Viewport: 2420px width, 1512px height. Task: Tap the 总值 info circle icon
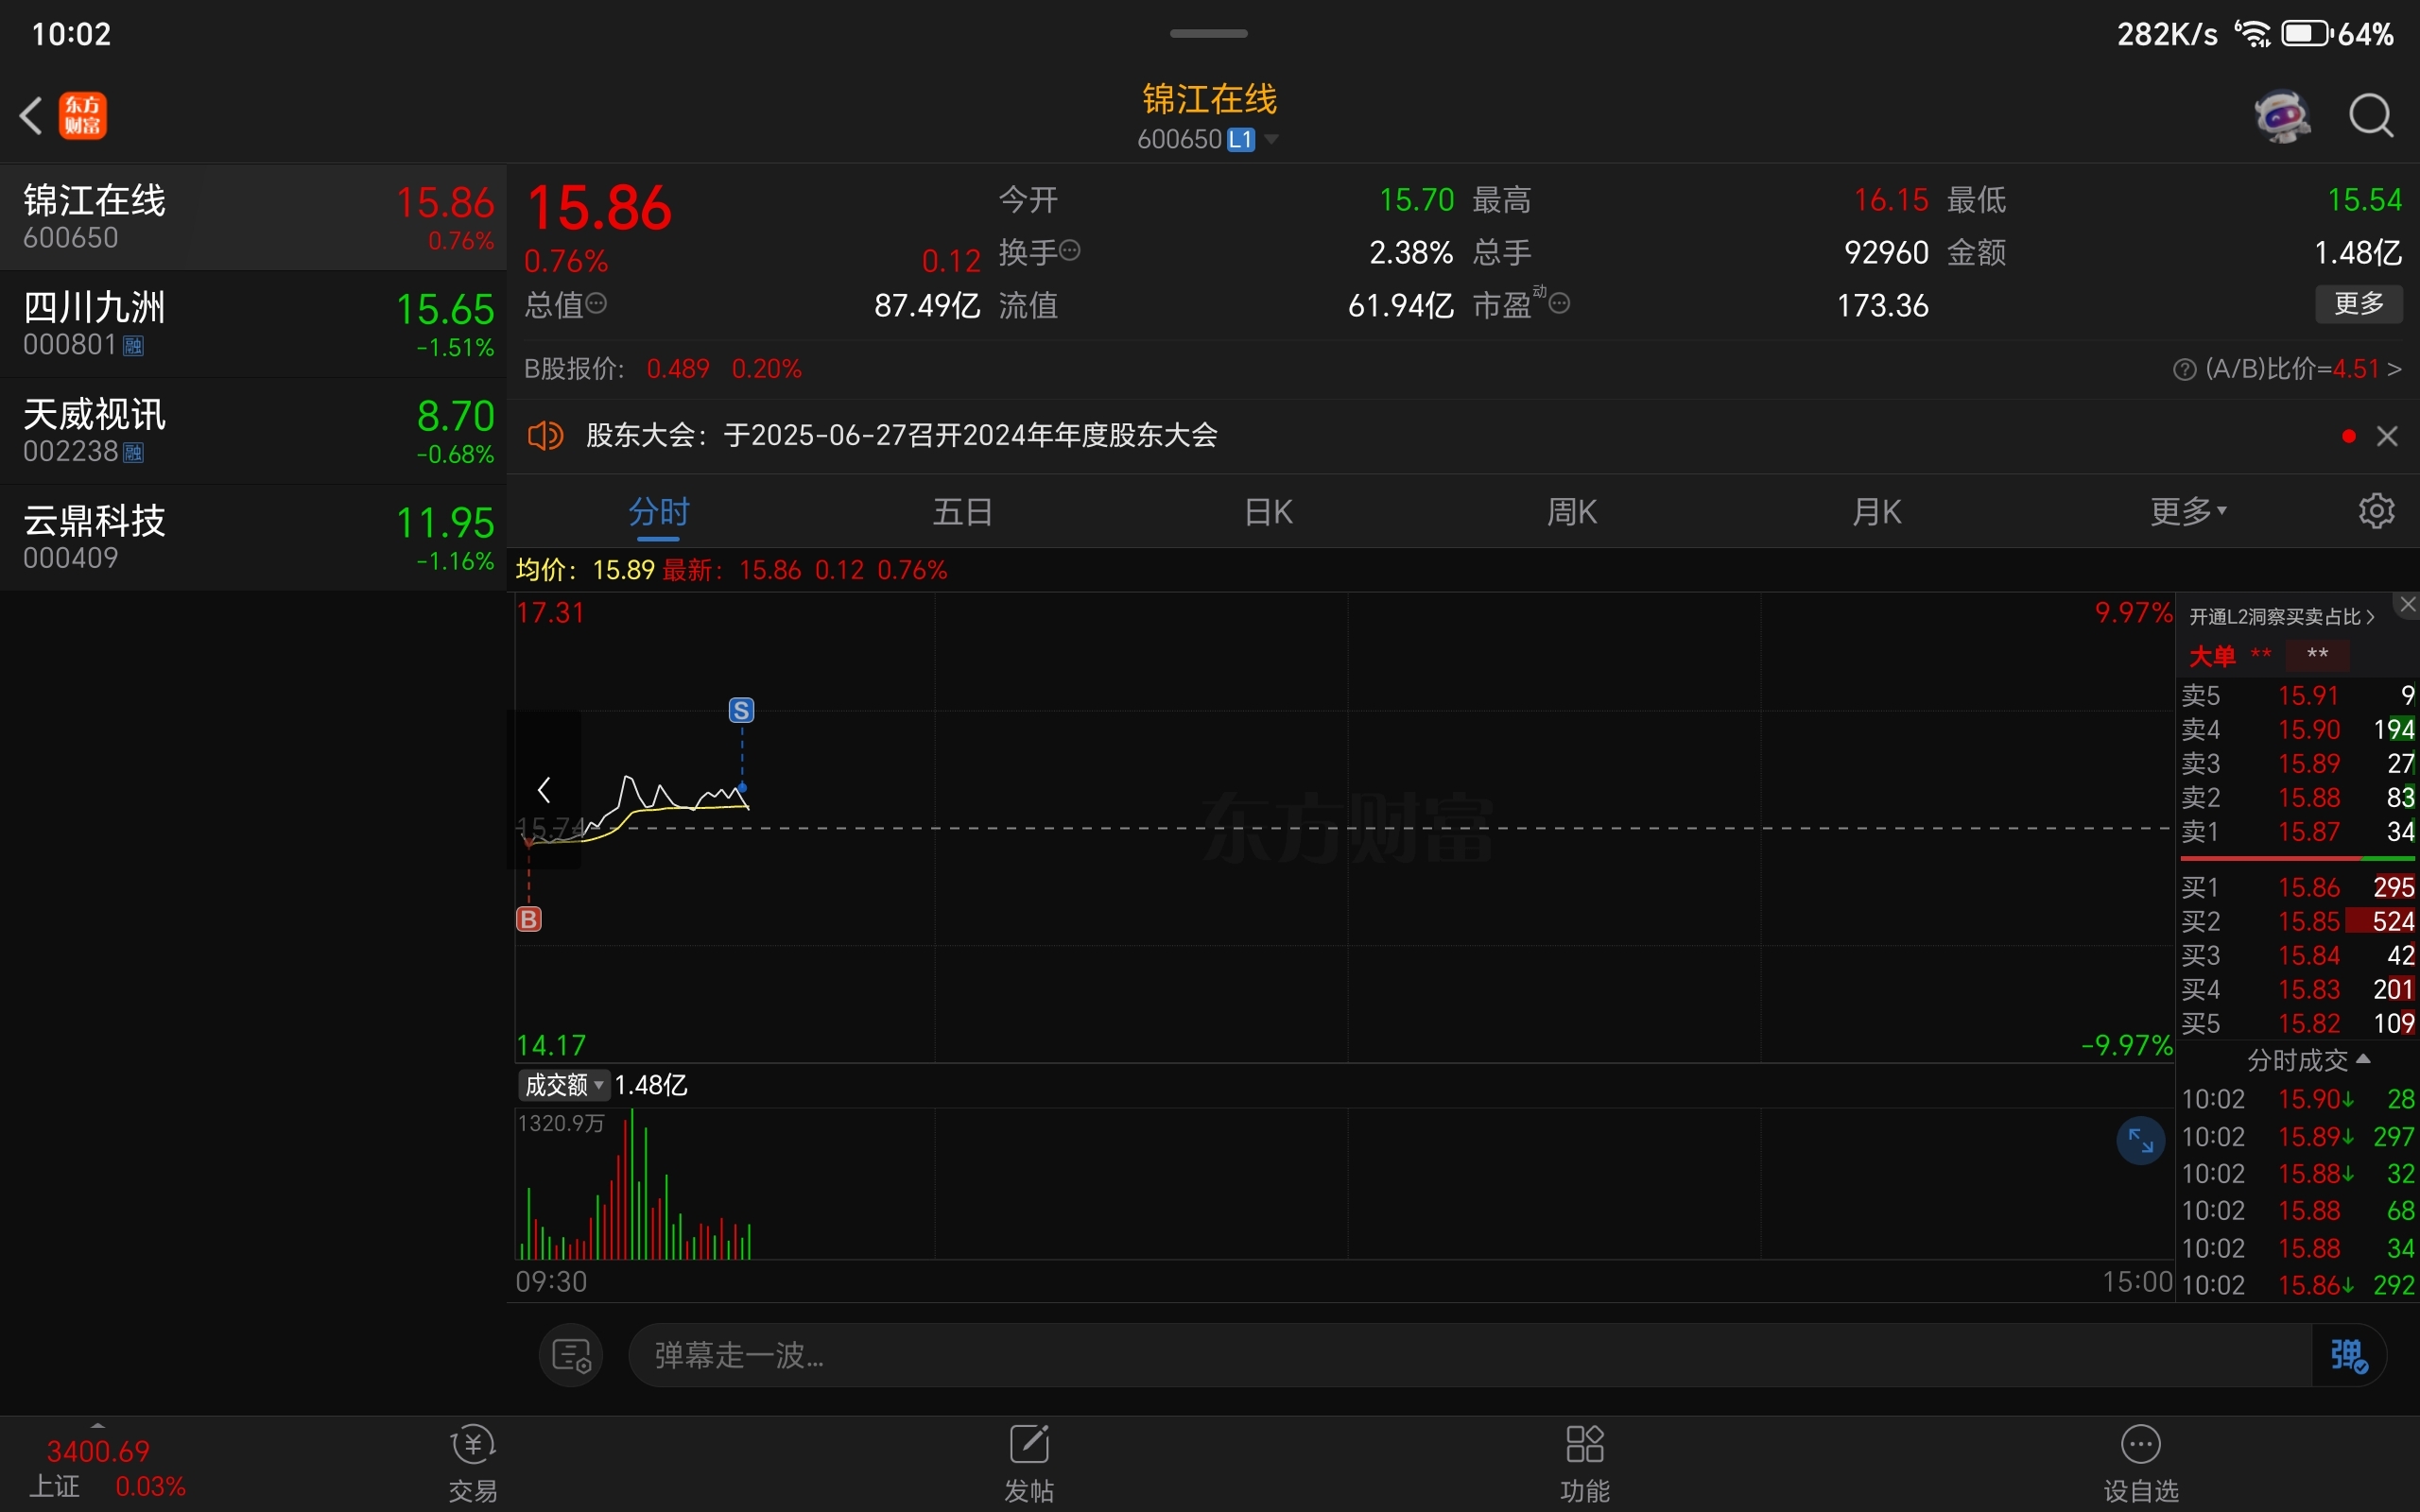[x=596, y=303]
